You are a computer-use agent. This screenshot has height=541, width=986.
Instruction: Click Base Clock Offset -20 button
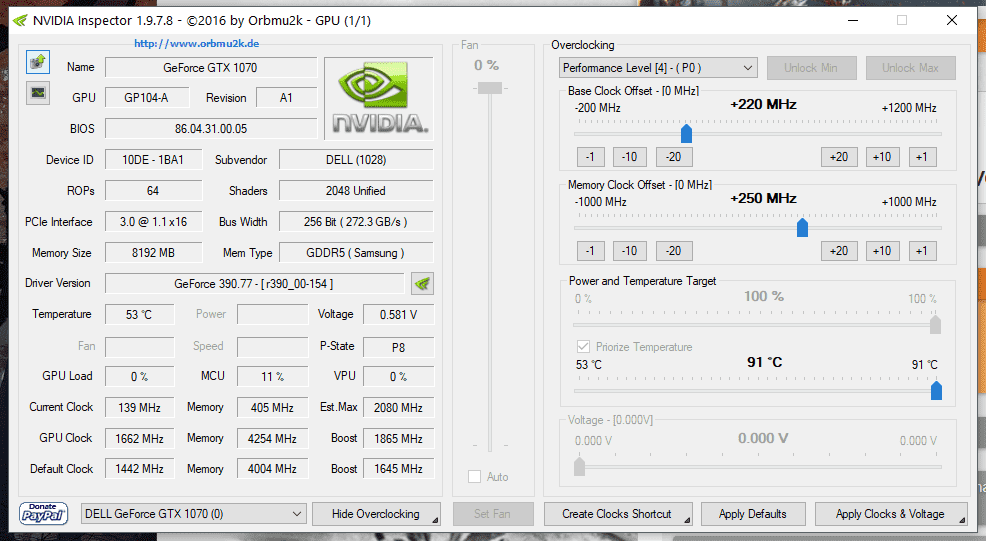click(x=674, y=157)
